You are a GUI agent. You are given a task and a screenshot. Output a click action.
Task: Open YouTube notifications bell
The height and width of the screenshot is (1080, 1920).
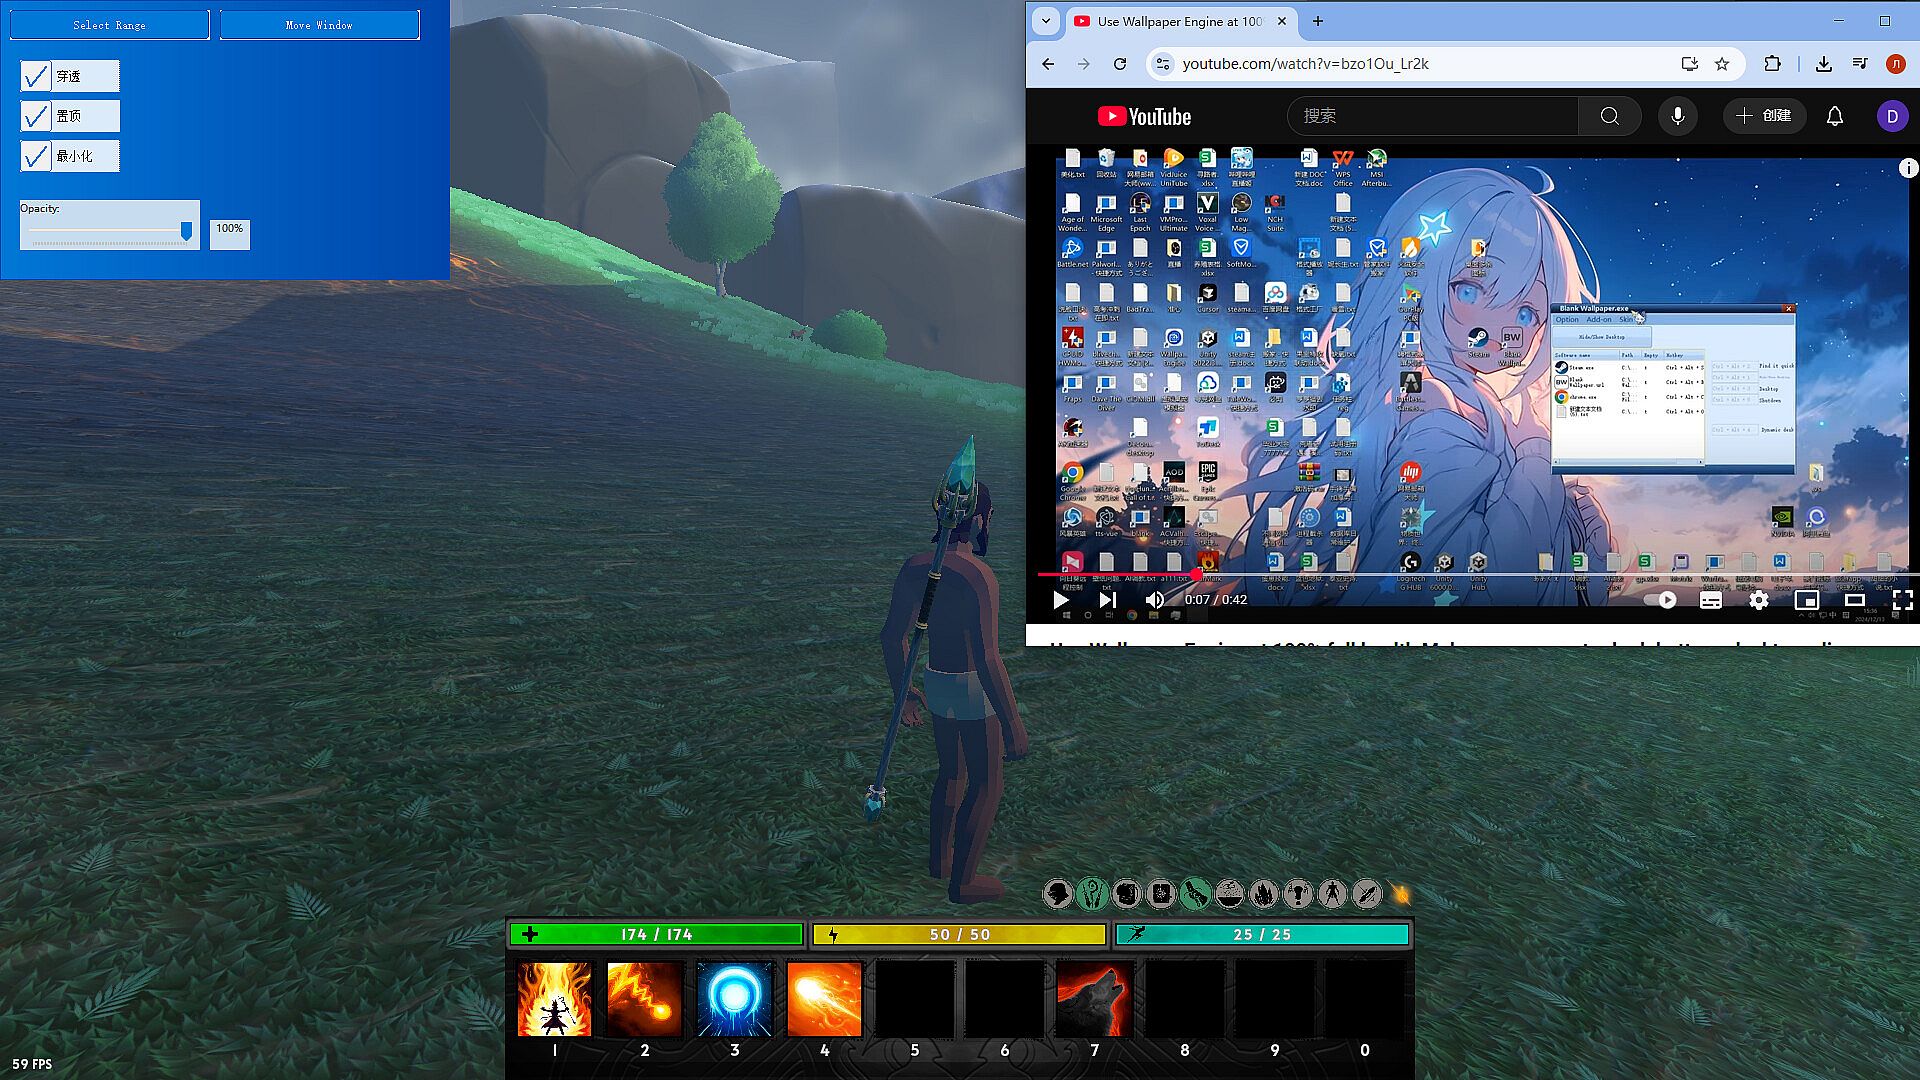coord(1834,116)
